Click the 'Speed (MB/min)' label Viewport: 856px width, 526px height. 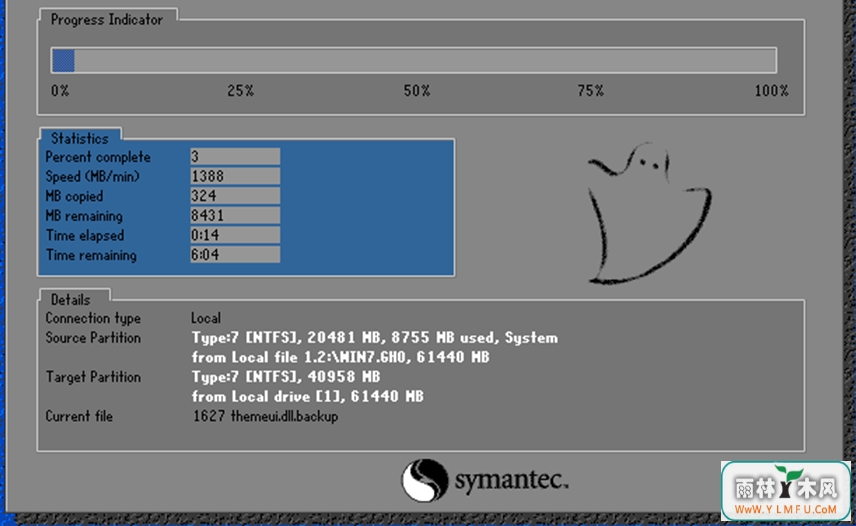click(x=92, y=177)
